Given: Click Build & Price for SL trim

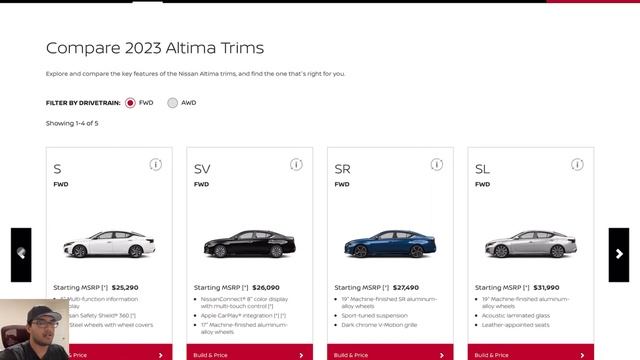Looking at the screenshot, I should (531, 353).
